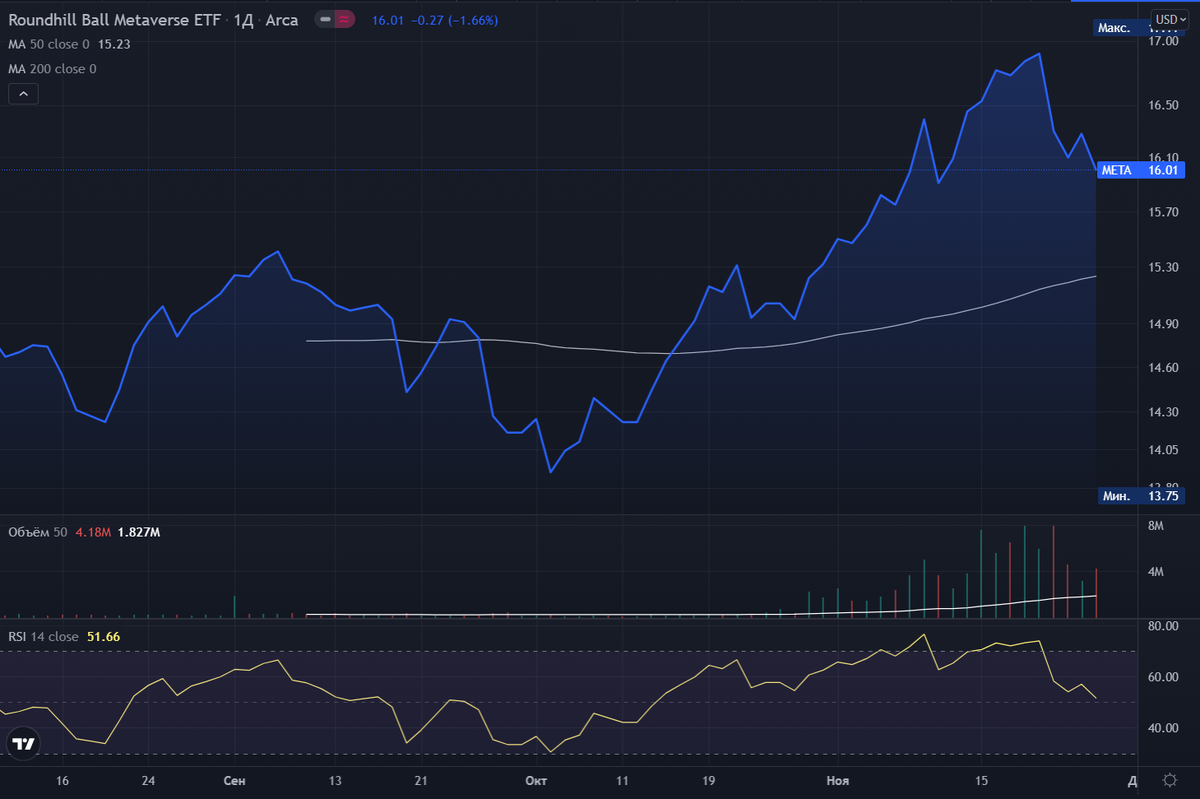Click the 14.30 price scale label

(x=1163, y=412)
